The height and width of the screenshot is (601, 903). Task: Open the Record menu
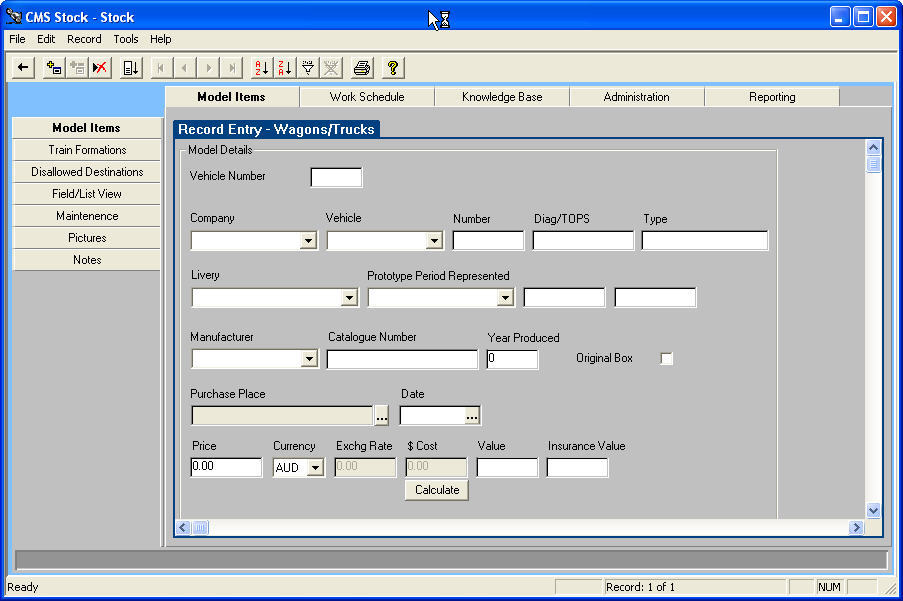tap(84, 39)
